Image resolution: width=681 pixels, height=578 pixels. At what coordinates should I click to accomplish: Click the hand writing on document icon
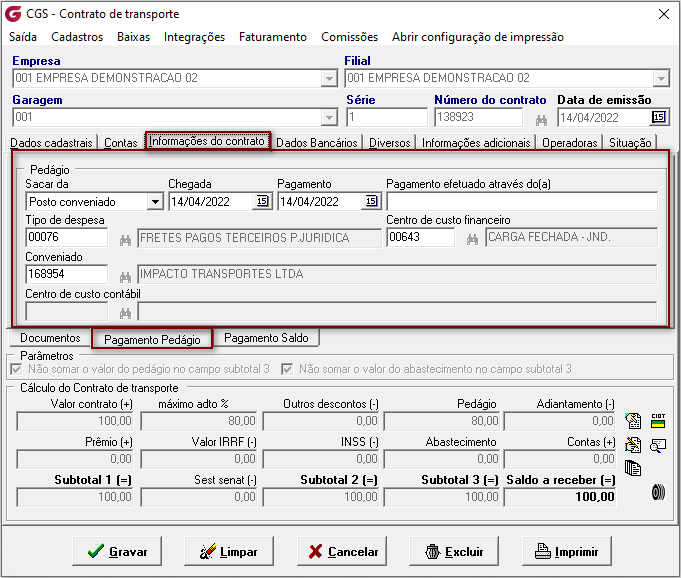(x=633, y=445)
